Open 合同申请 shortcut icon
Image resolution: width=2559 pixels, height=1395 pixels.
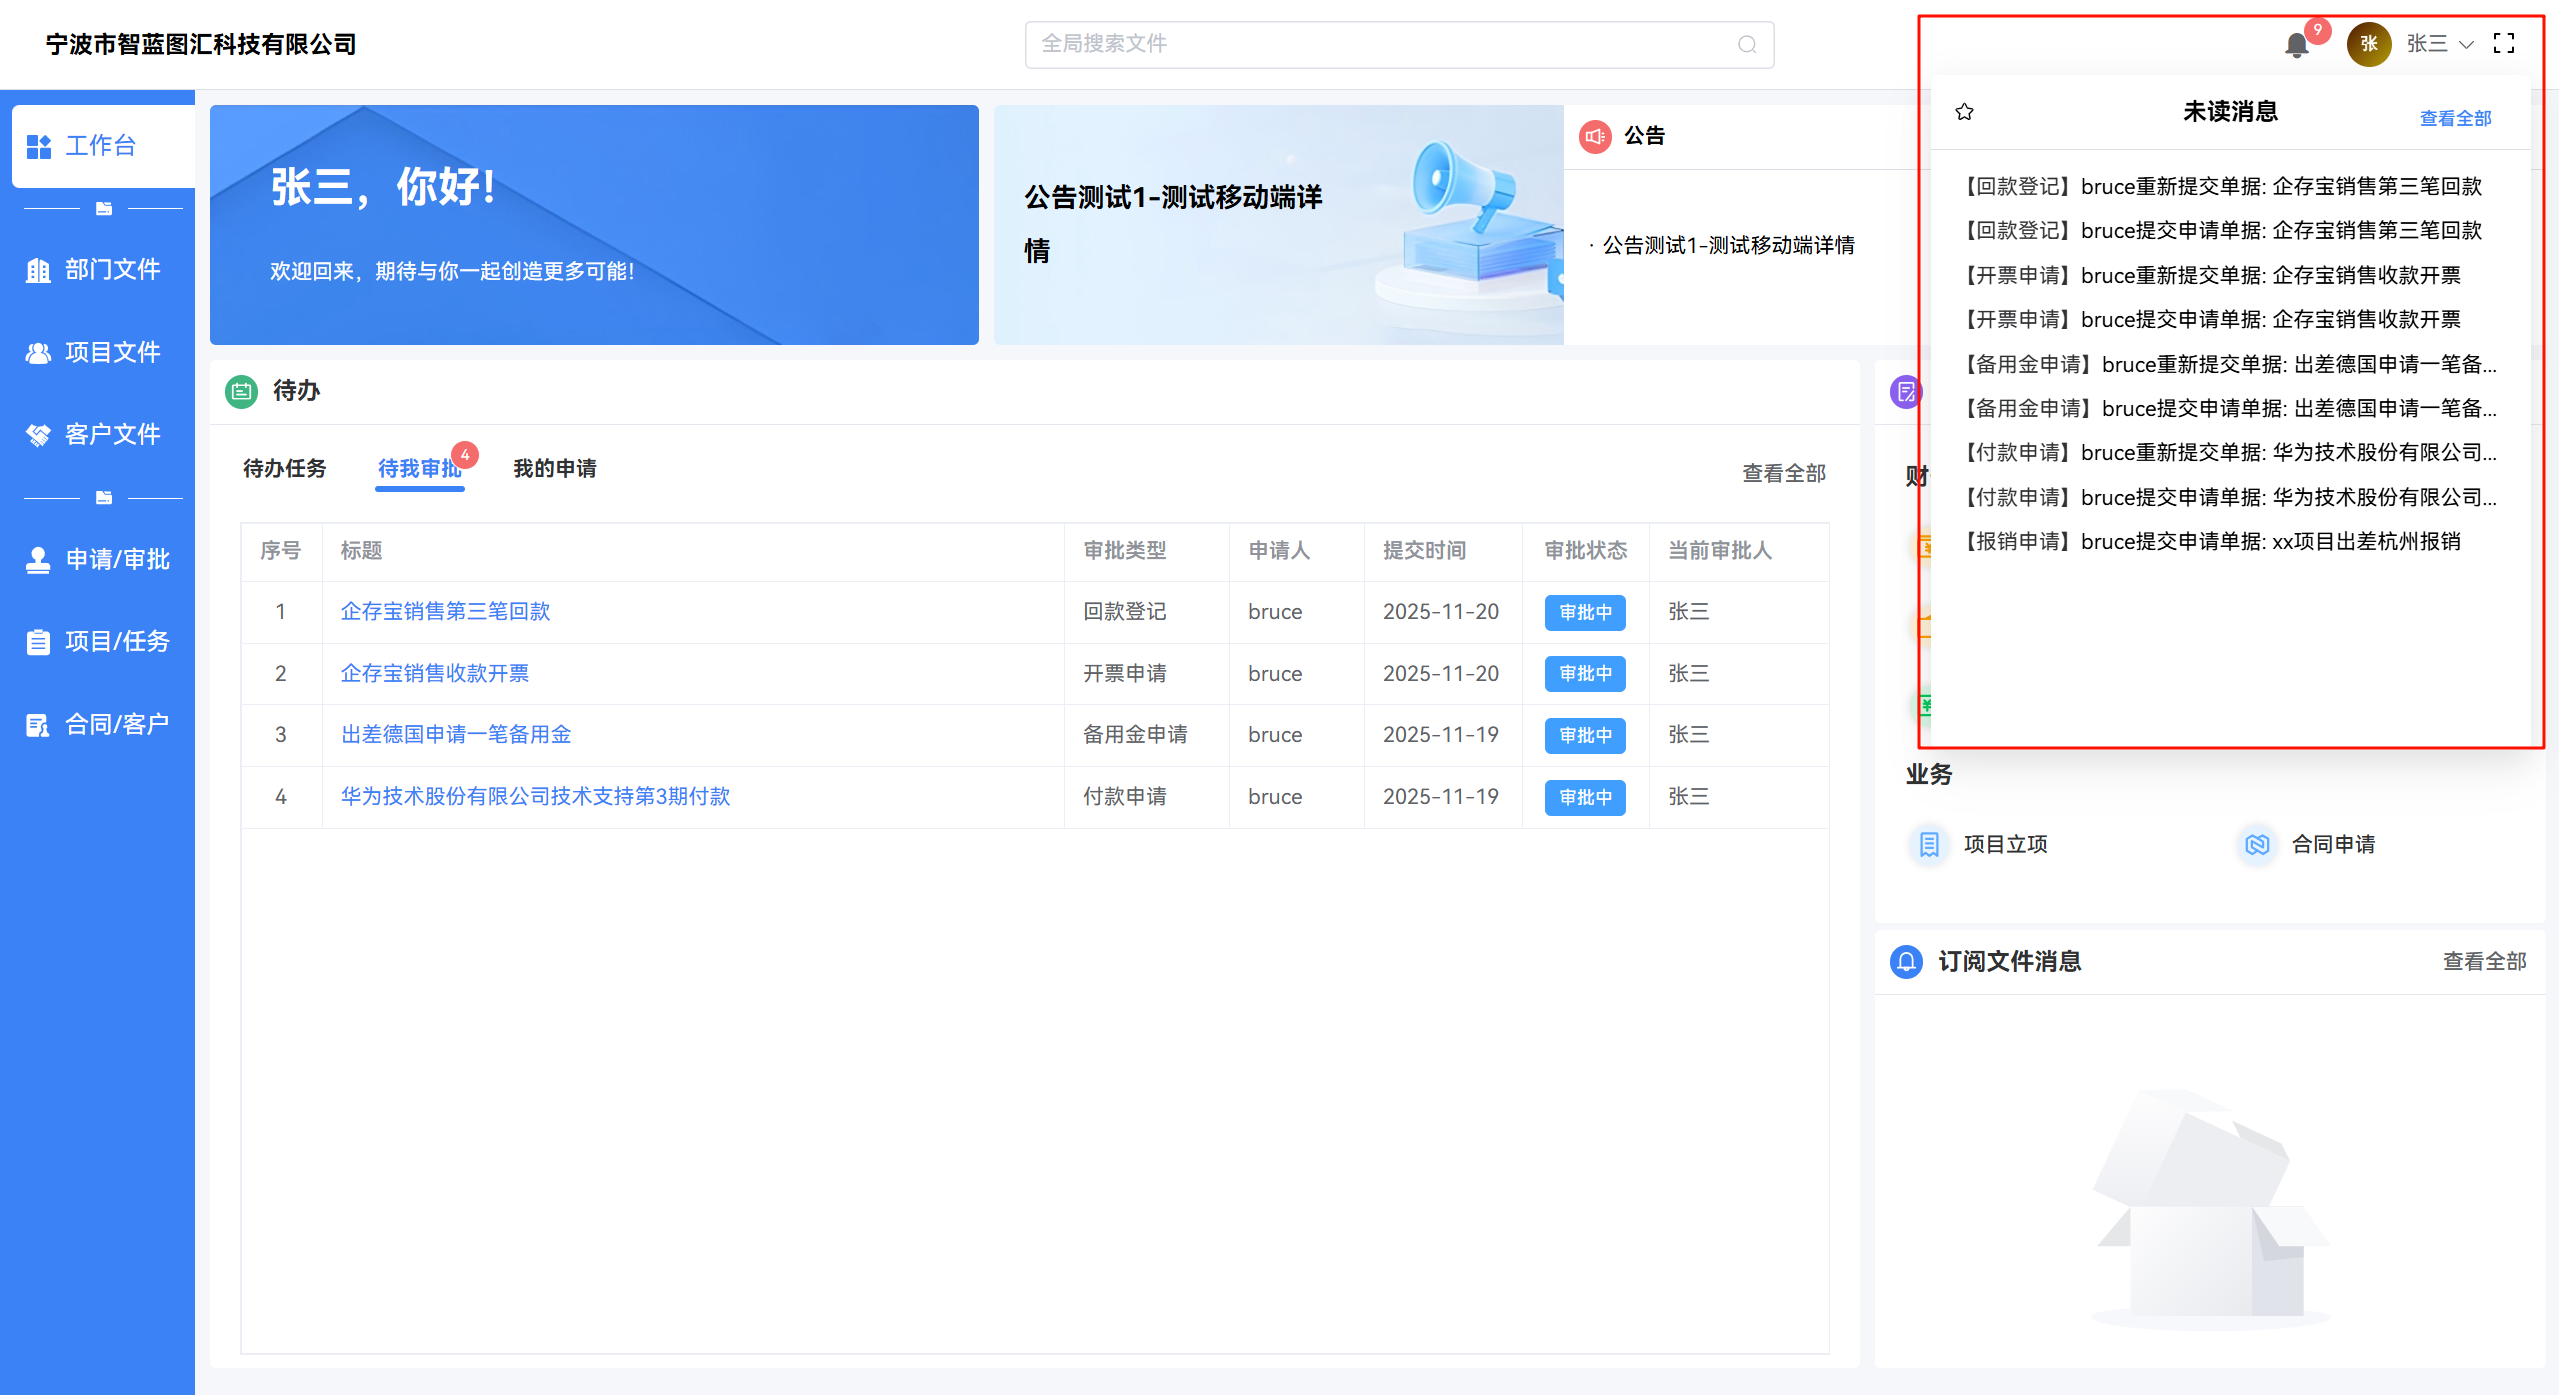2257,844
